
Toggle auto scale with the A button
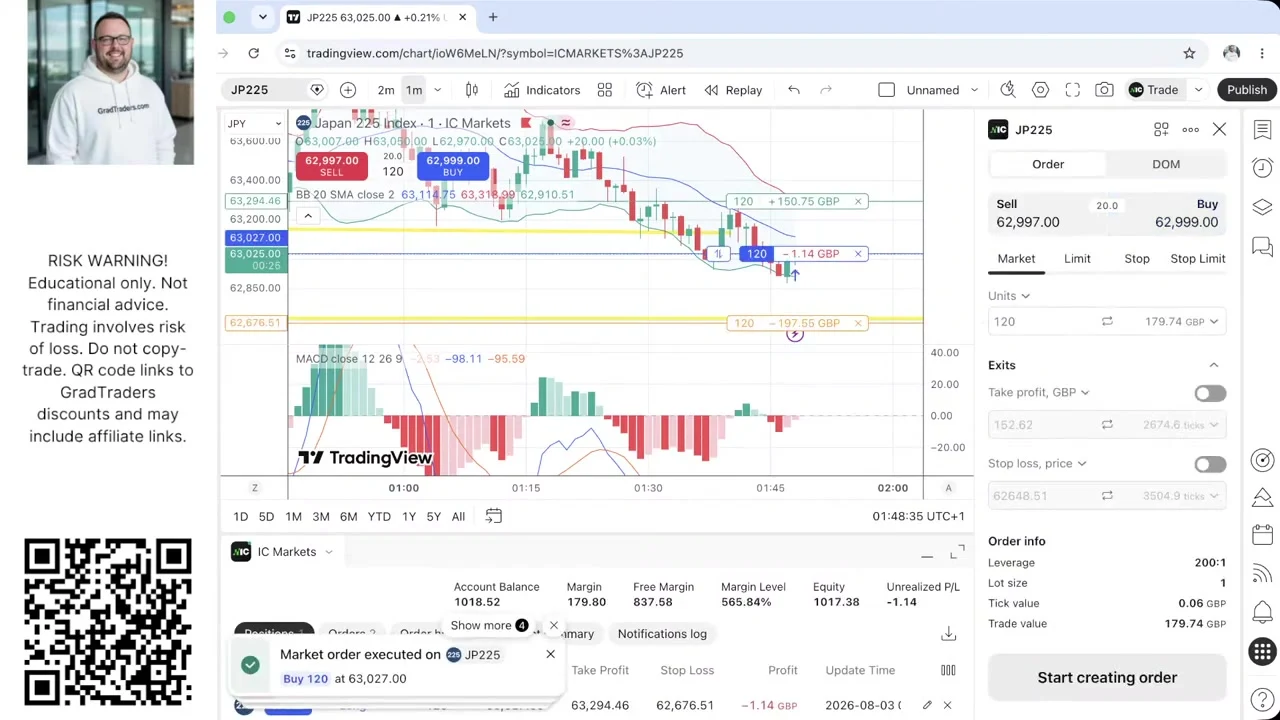coord(949,488)
